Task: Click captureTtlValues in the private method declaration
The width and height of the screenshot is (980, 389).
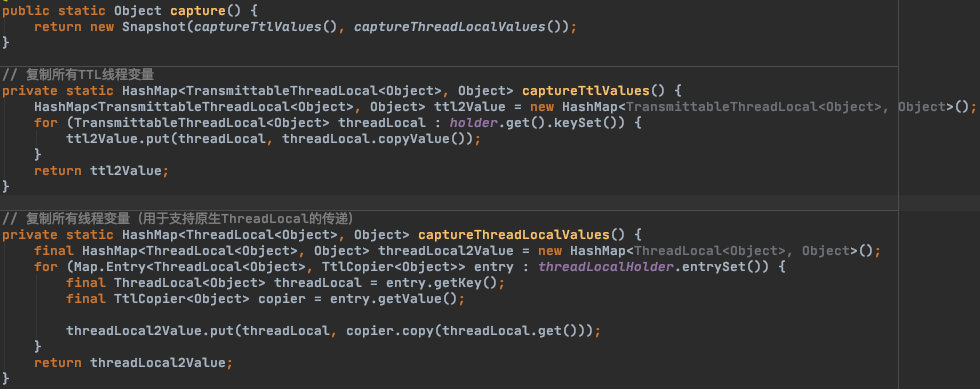Action: [586, 91]
